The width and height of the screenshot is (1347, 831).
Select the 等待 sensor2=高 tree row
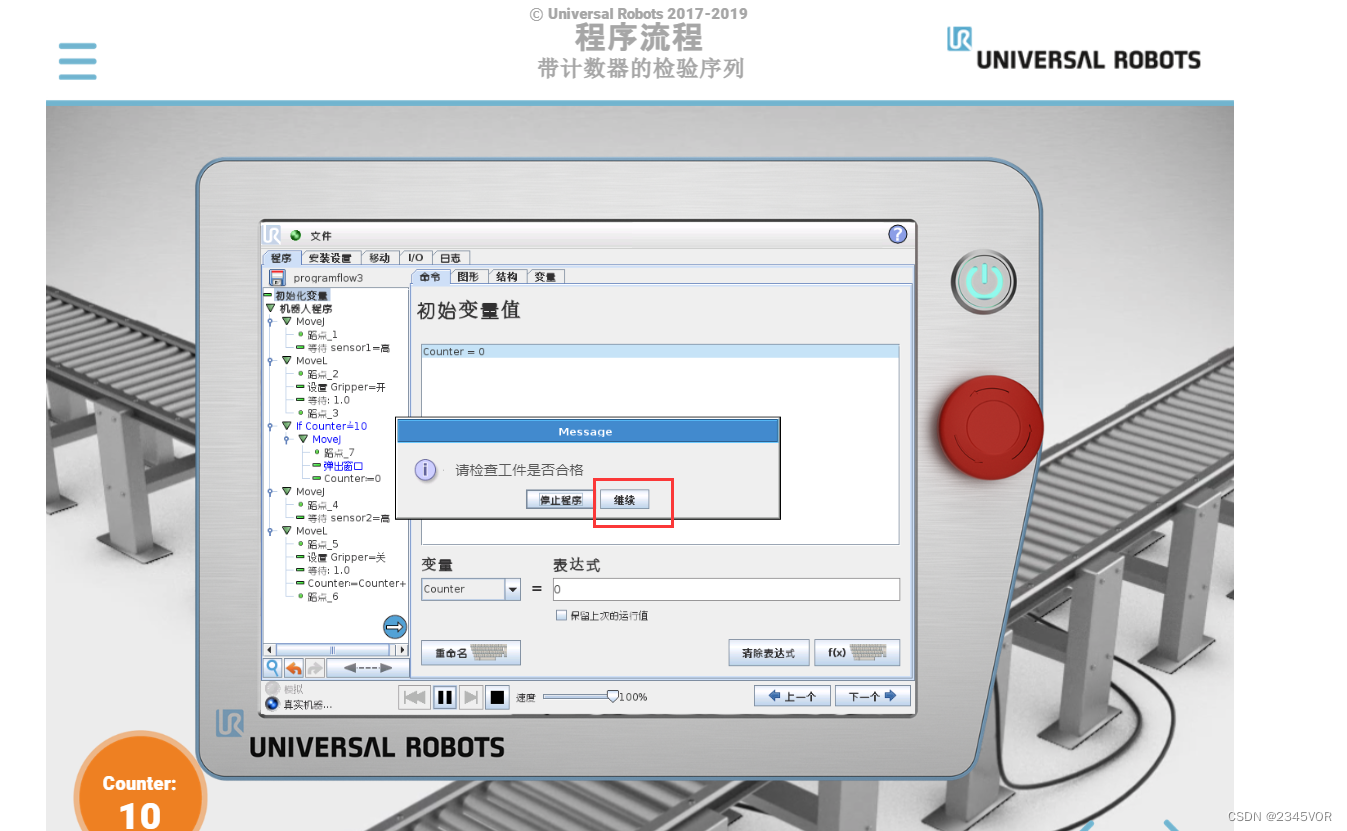point(348,518)
